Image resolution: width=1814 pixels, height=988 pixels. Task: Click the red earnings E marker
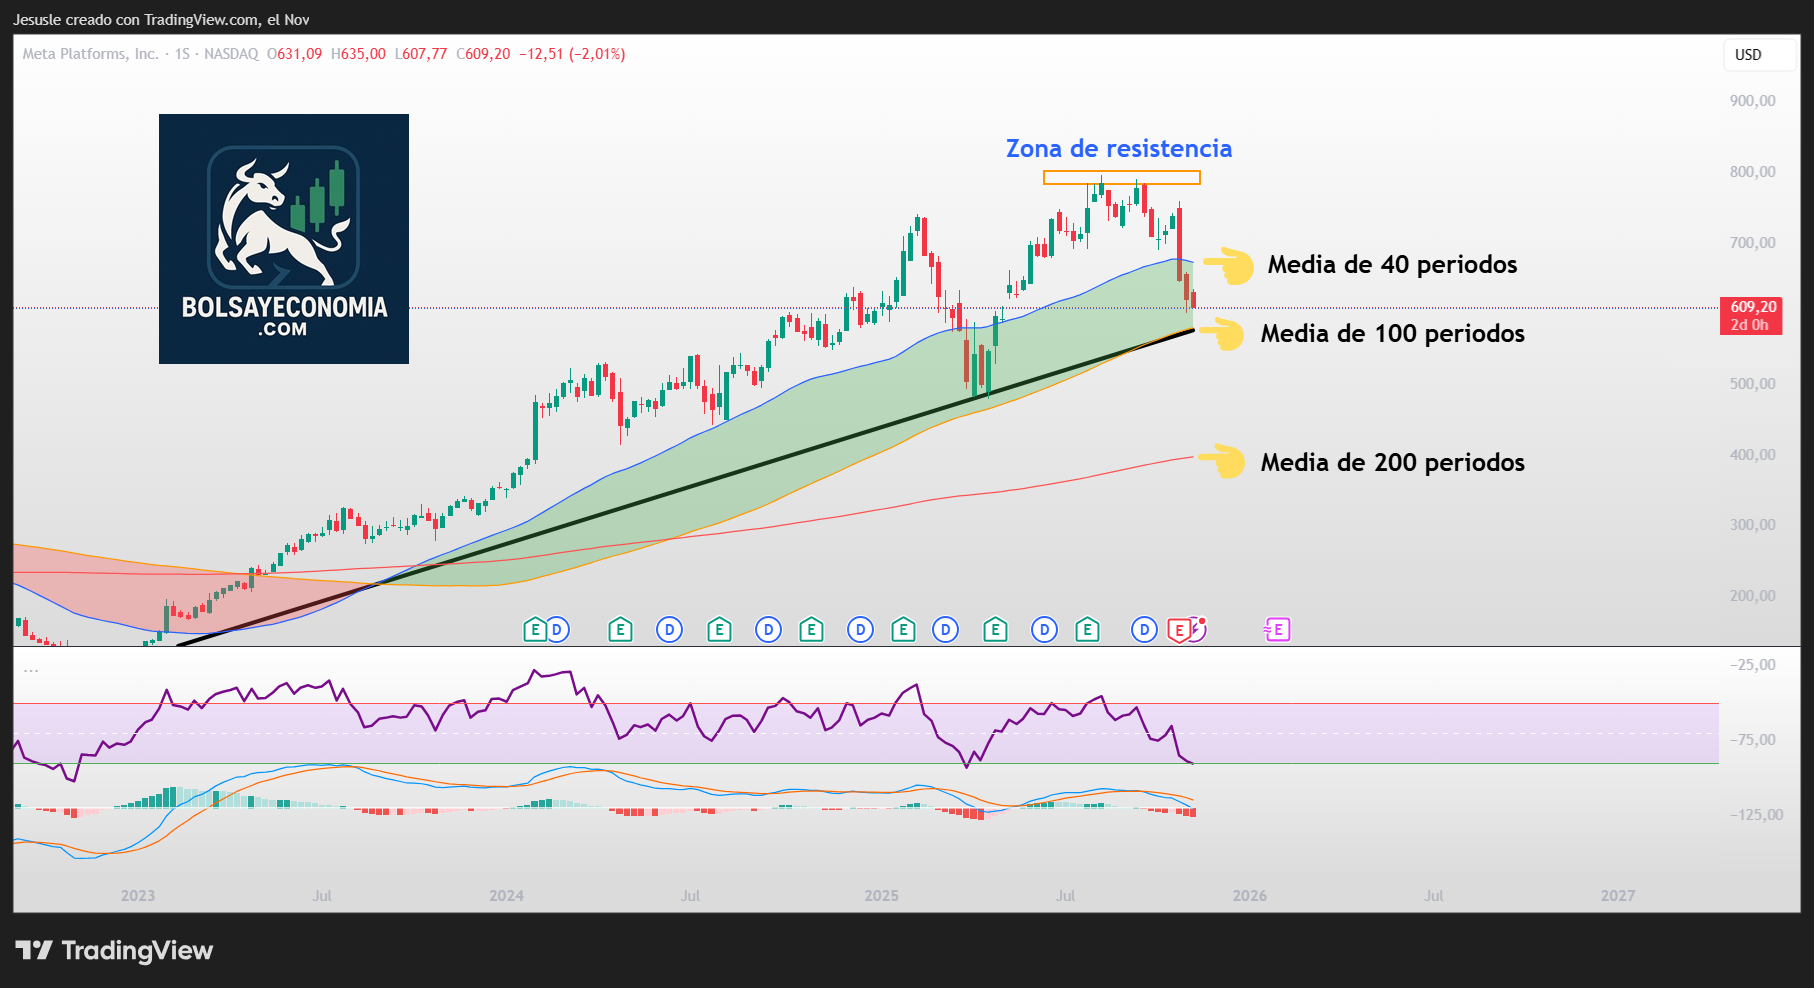point(1180,630)
